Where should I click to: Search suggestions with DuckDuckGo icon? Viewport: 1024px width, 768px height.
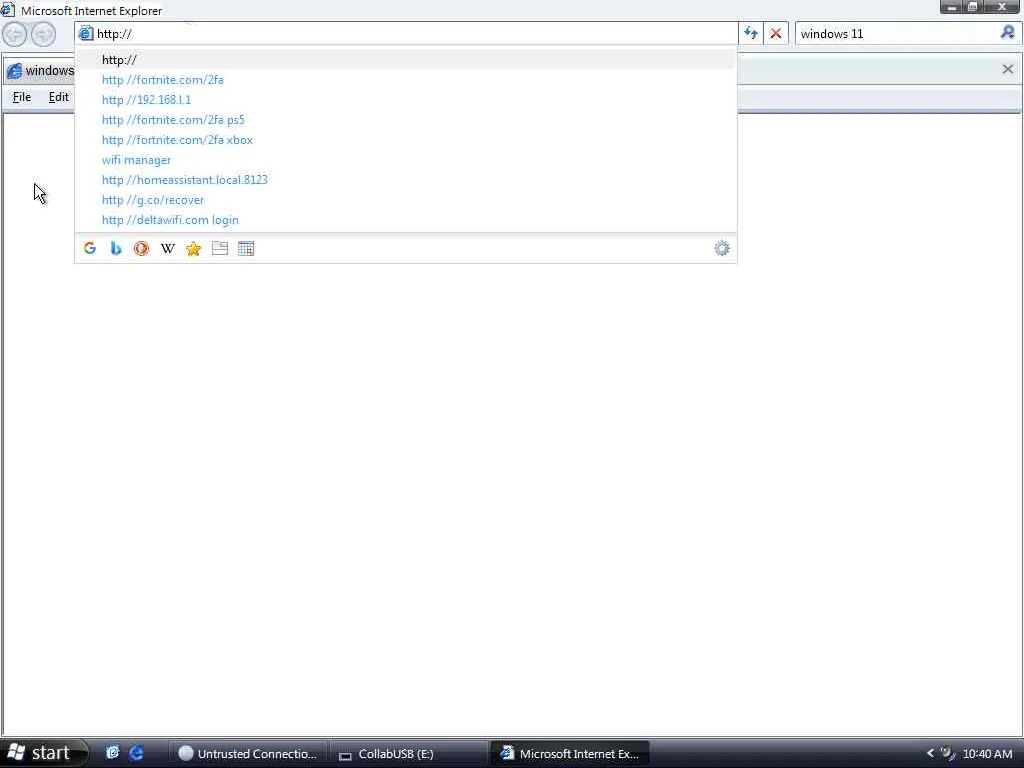pos(141,248)
